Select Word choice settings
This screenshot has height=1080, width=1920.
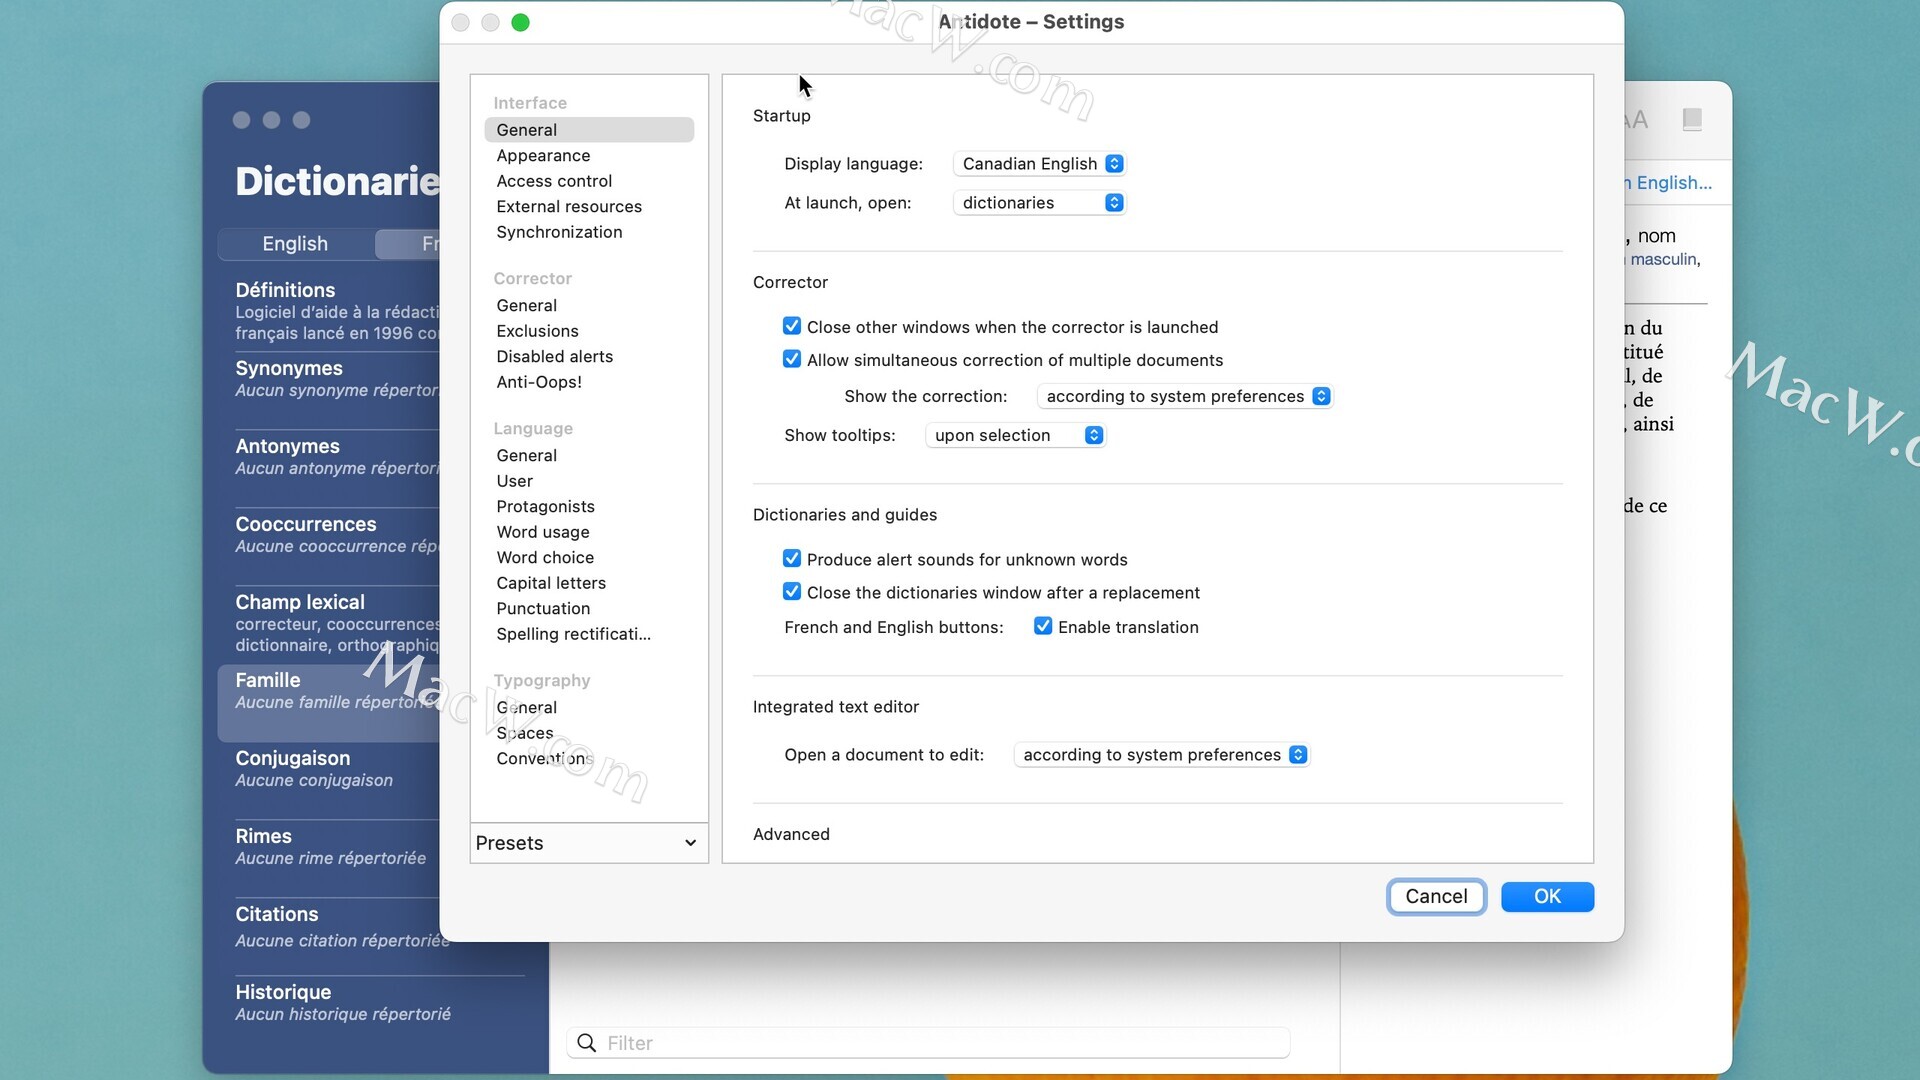click(545, 557)
